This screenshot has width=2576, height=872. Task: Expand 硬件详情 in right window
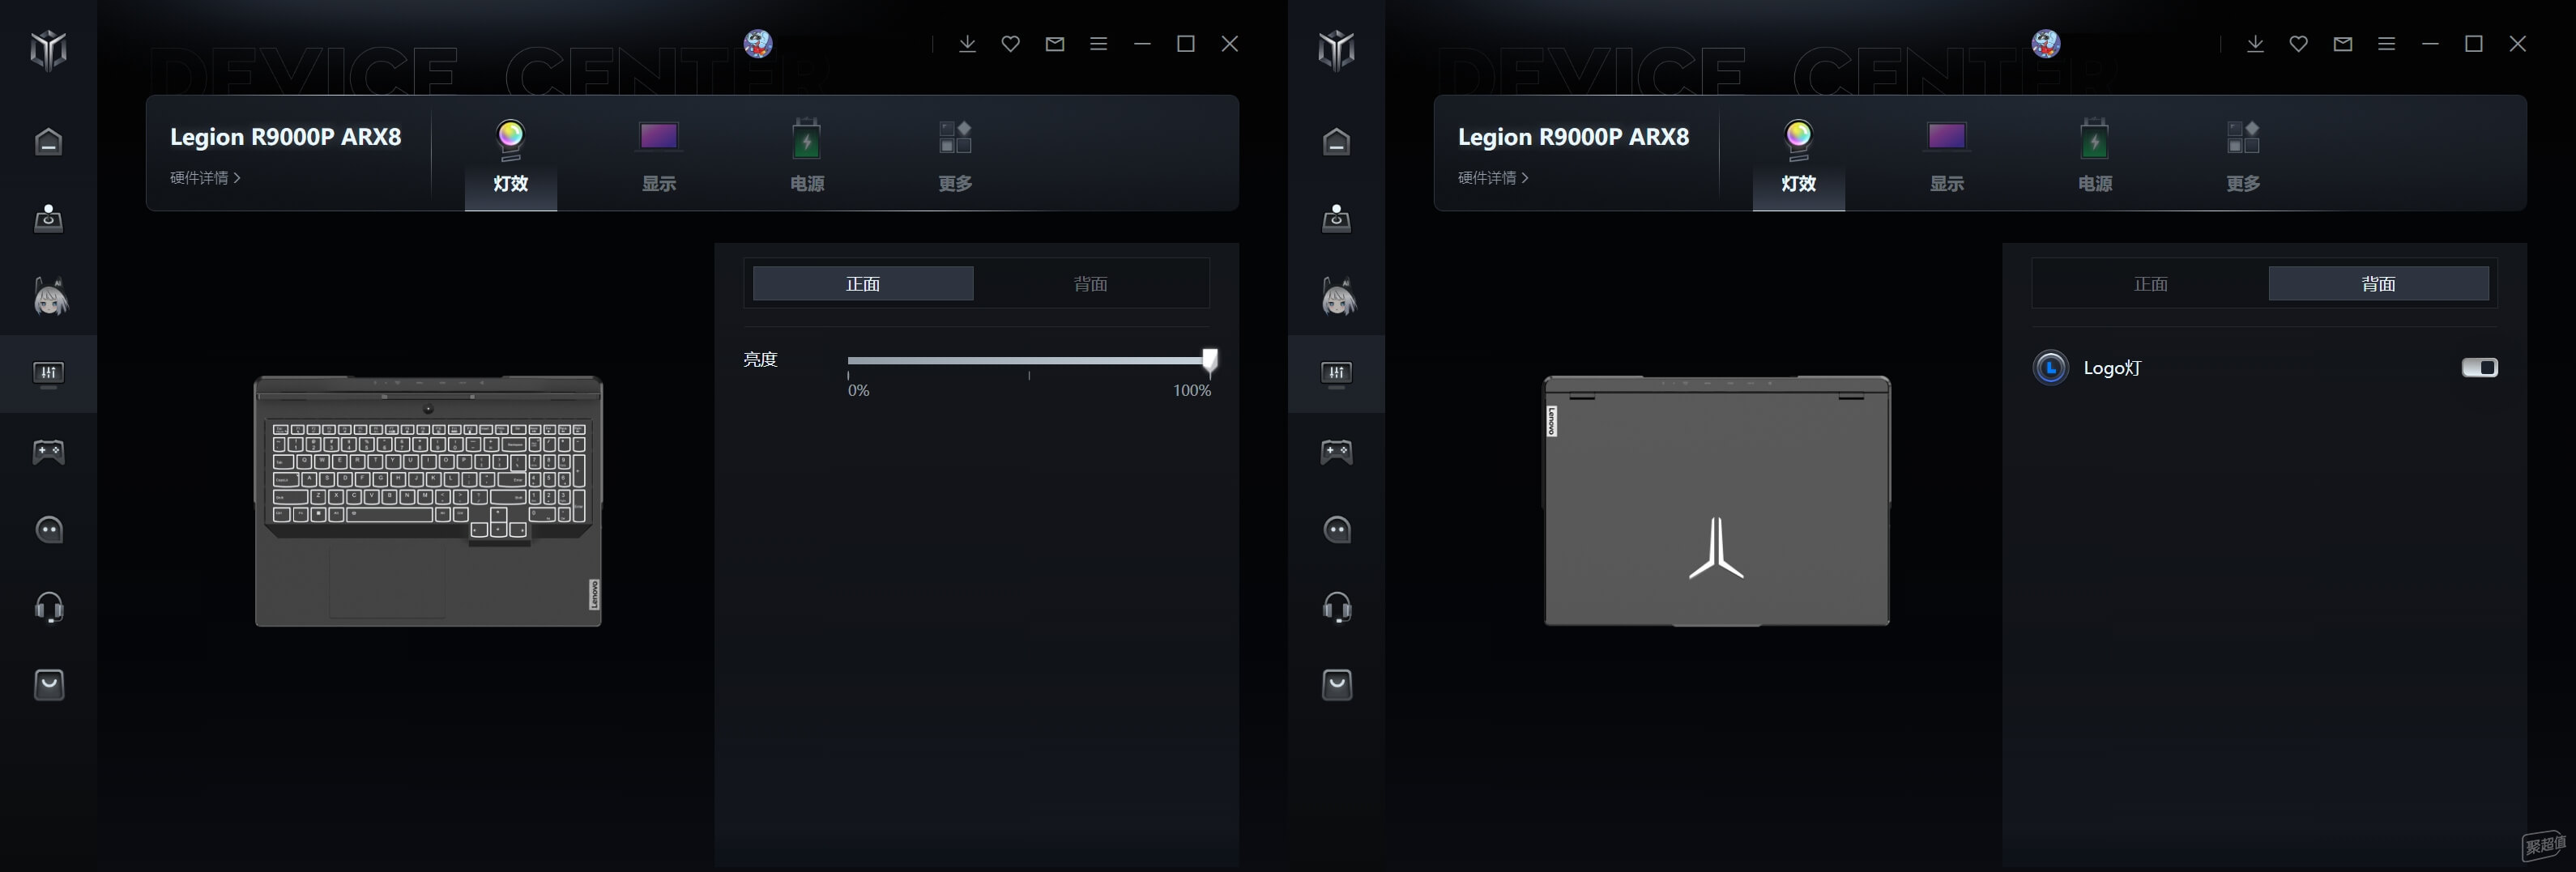pyautogui.click(x=1493, y=178)
